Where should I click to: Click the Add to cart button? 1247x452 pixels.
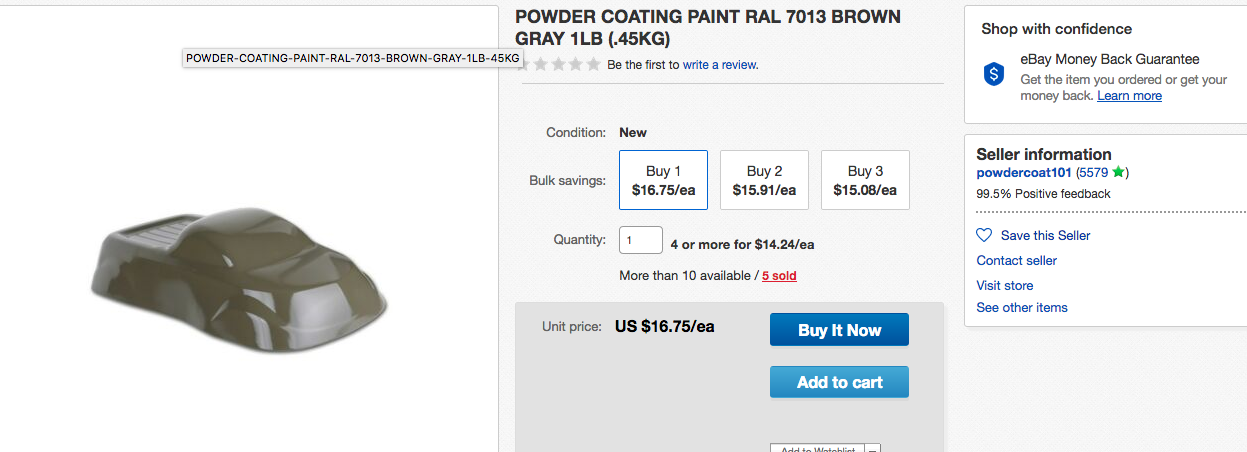[839, 382]
